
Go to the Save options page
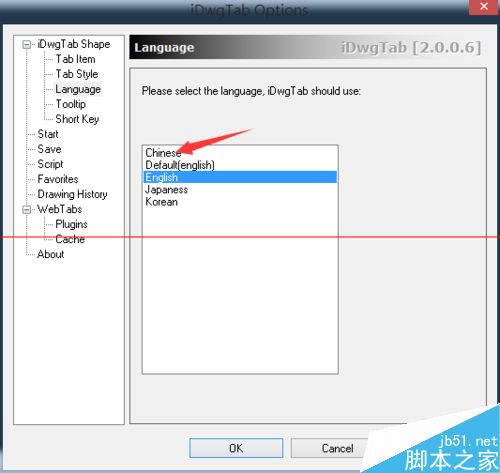[49, 149]
